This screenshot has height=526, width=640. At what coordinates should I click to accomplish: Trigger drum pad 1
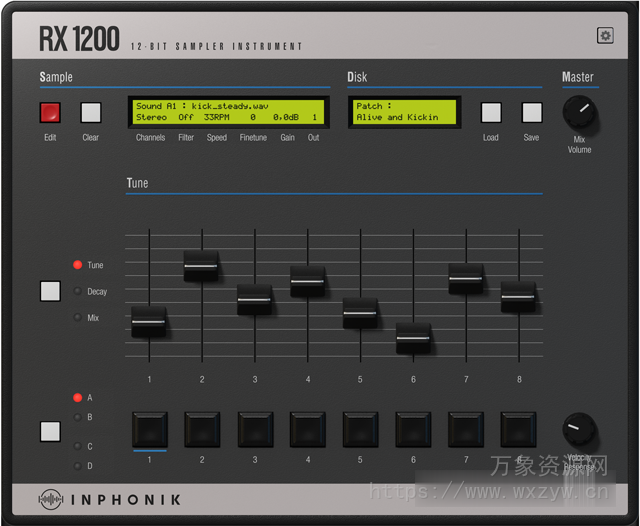click(149, 430)
